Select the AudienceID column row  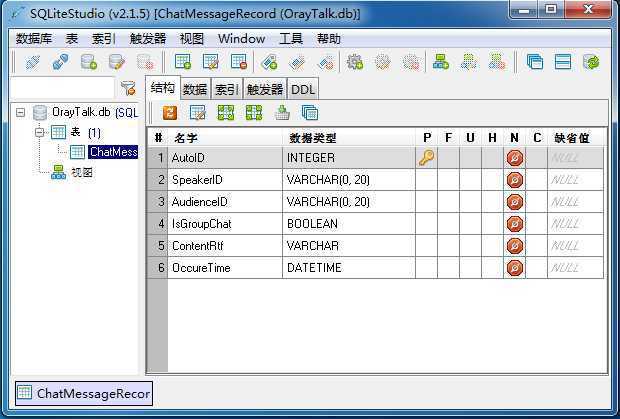coord(375,202)
